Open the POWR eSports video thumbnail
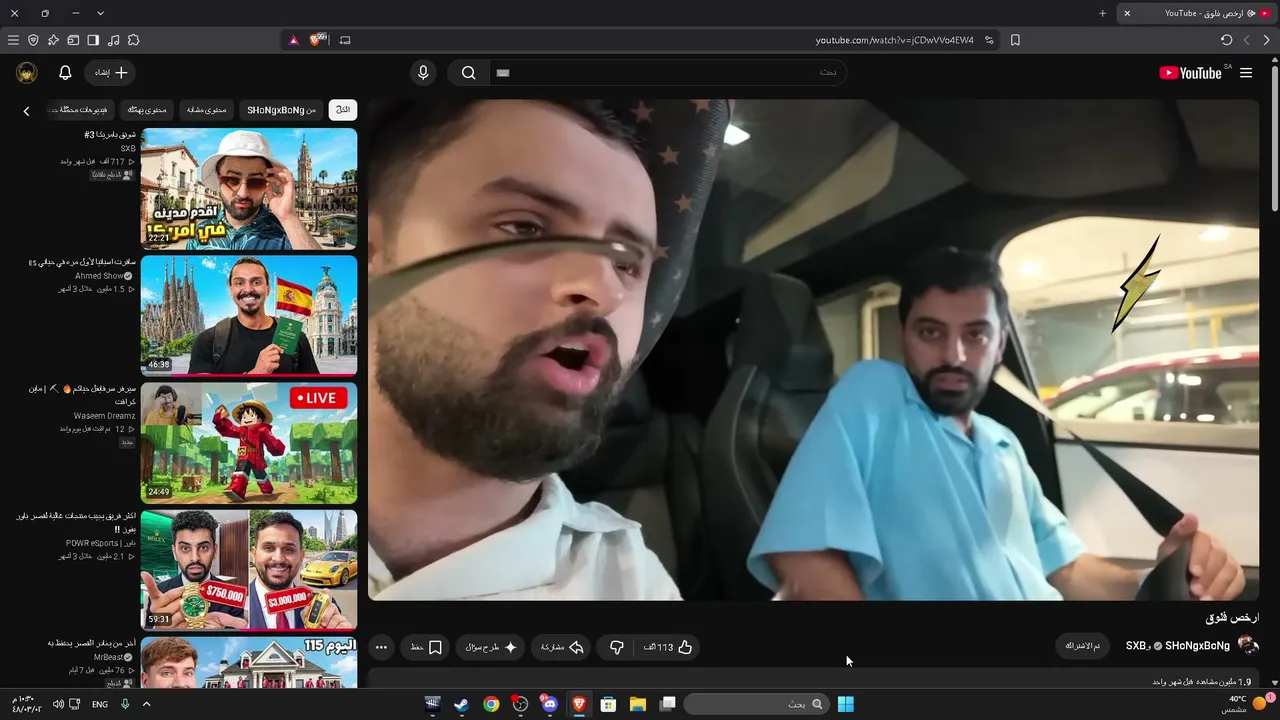 (x=249, y=570)
